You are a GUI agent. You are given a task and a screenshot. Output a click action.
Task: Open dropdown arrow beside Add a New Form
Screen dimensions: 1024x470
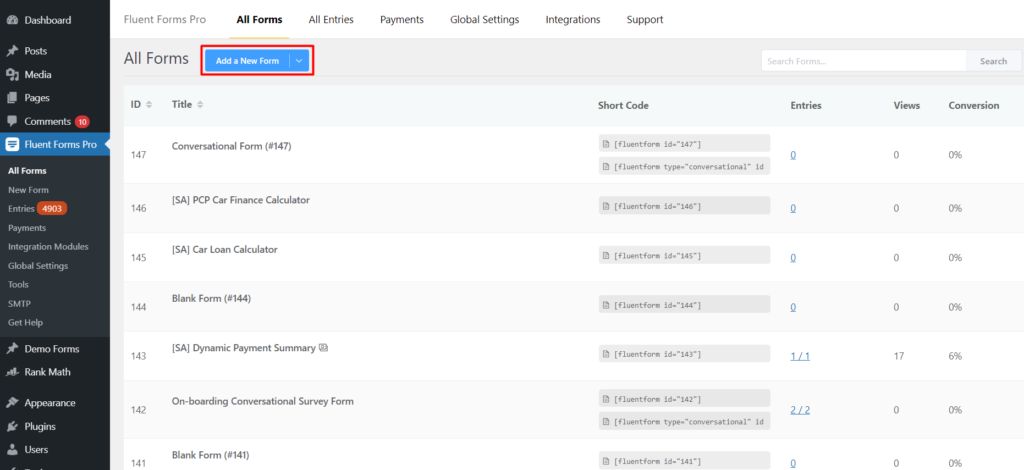click(x=299, y=61)
